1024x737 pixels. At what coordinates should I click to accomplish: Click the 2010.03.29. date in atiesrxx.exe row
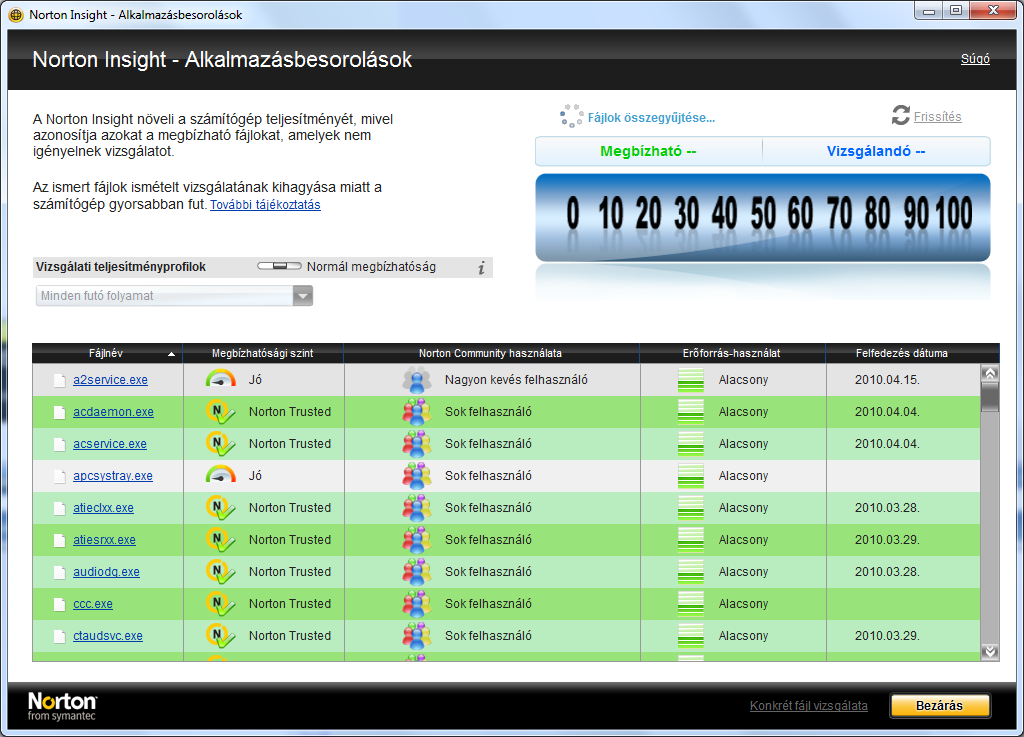[888, 540]
